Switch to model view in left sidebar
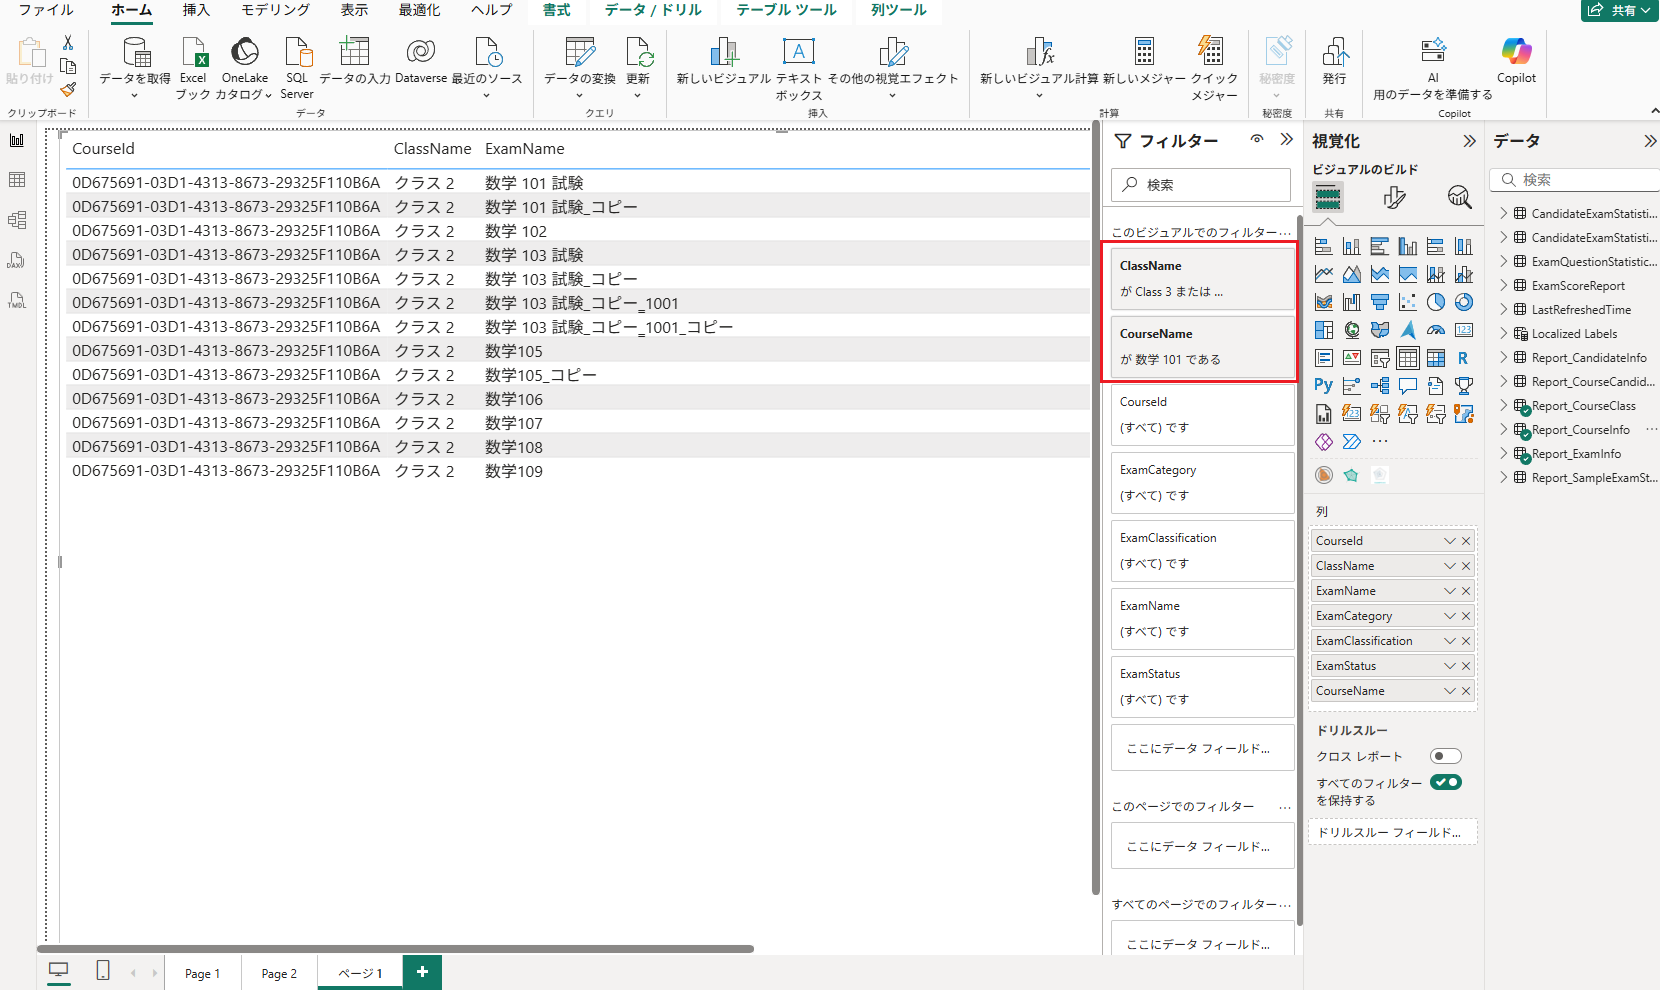 pos(17,220)
